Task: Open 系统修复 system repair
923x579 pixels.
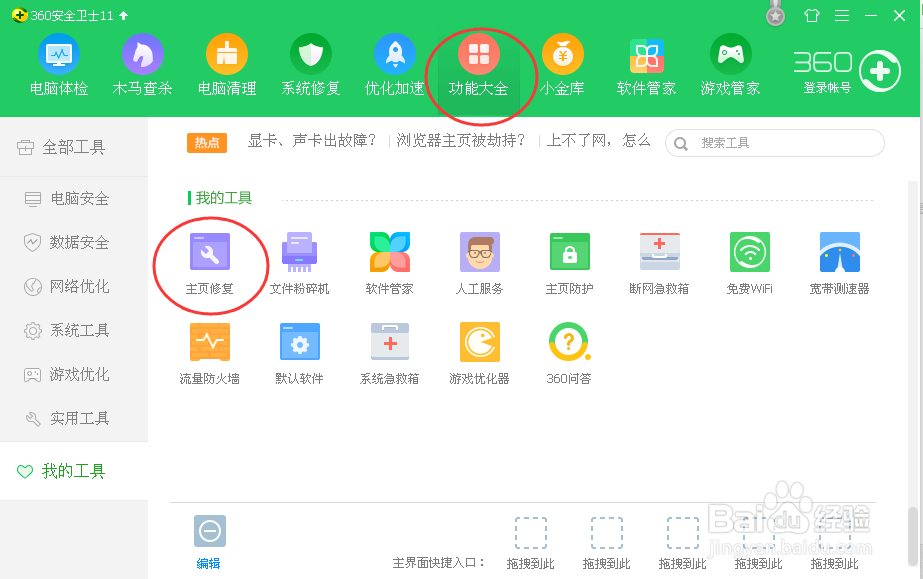Action: (x=311, y=66)
